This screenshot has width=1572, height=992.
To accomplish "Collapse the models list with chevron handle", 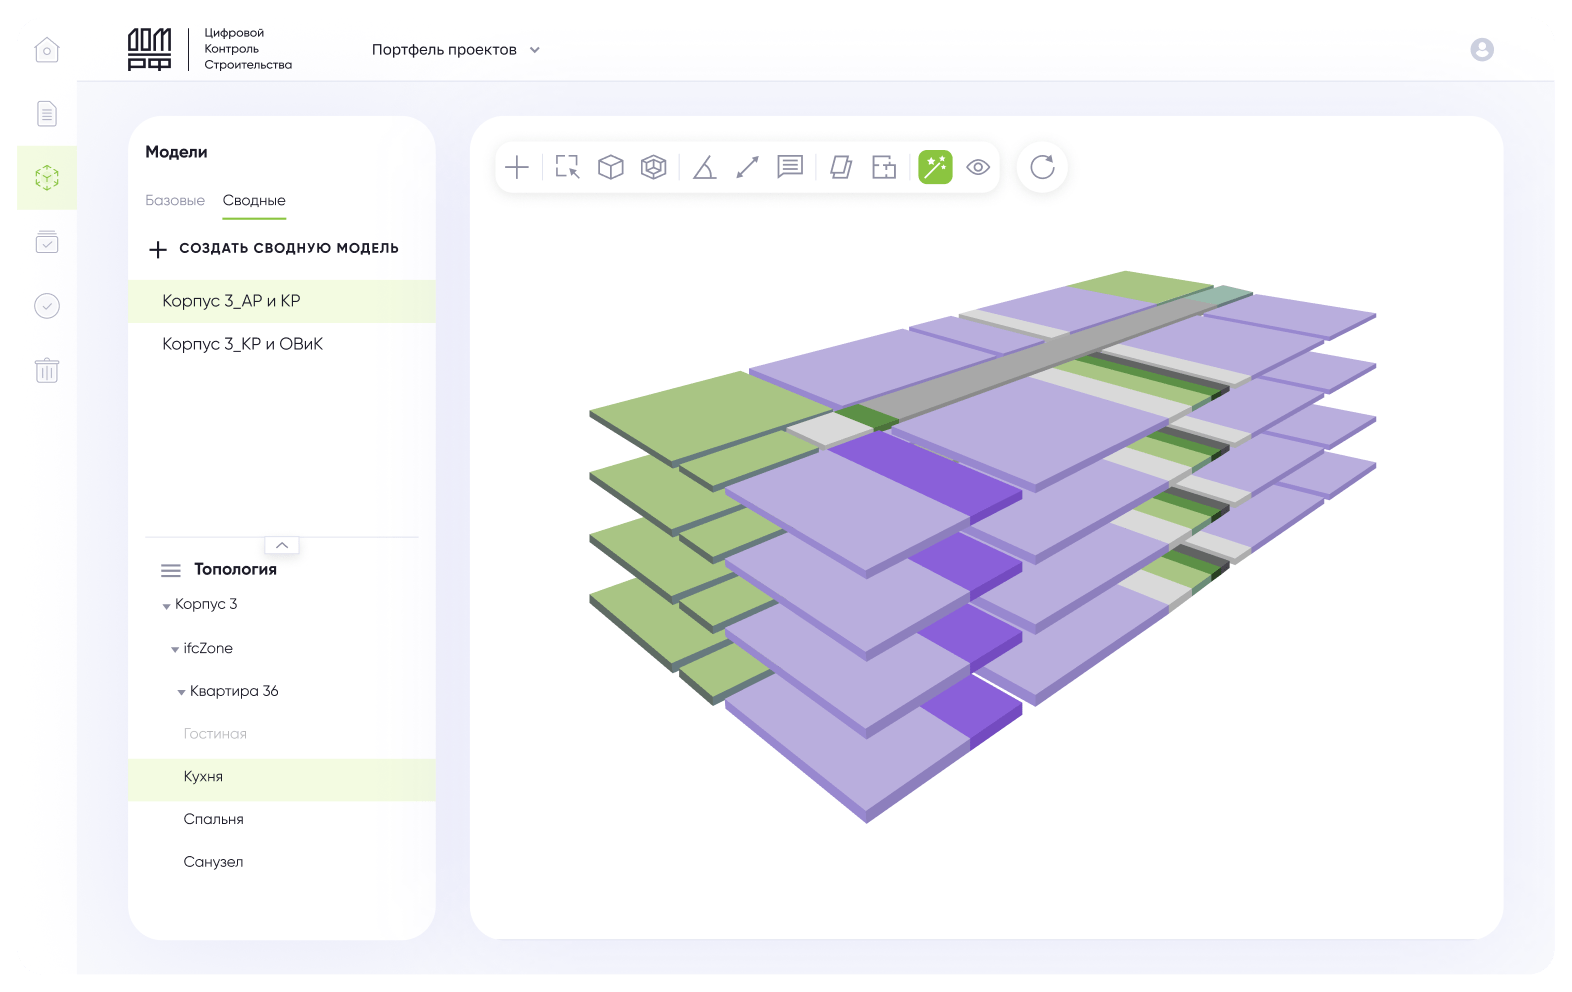I will [282, 545].
